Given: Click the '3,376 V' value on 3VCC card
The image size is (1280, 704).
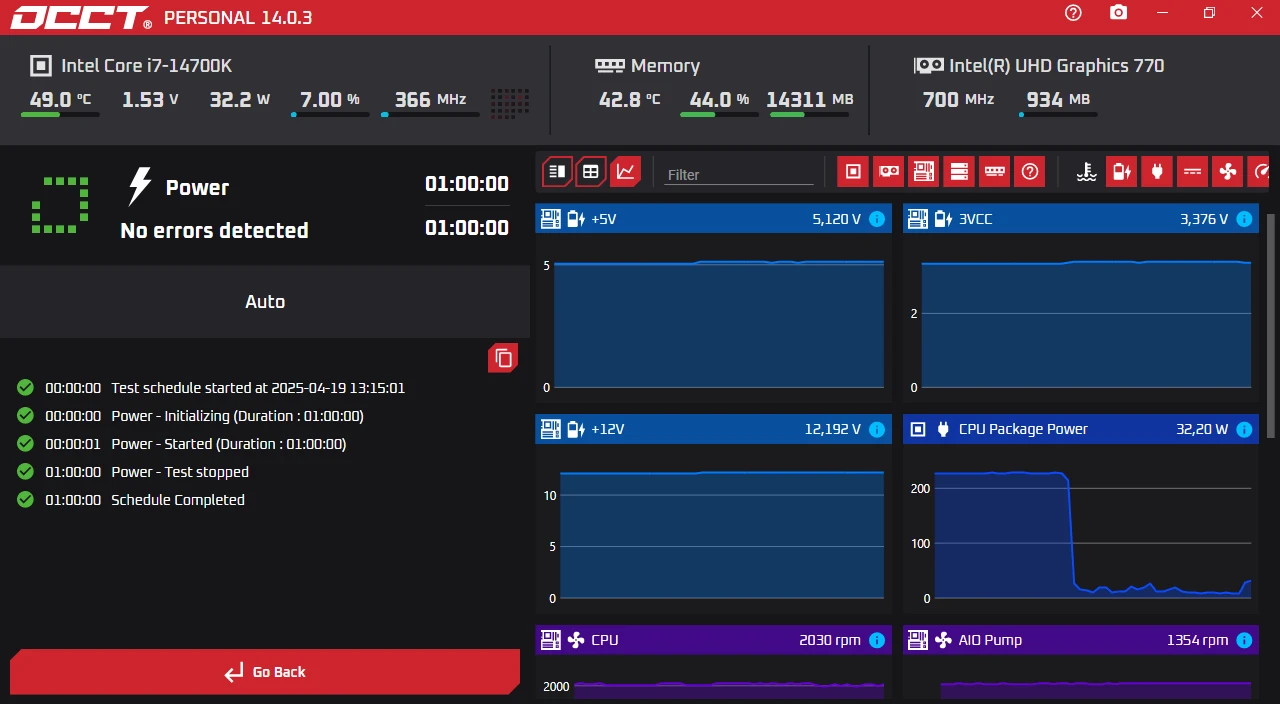Looking at the screenshot, I should pyautogui.click(x=1204, y=219).
